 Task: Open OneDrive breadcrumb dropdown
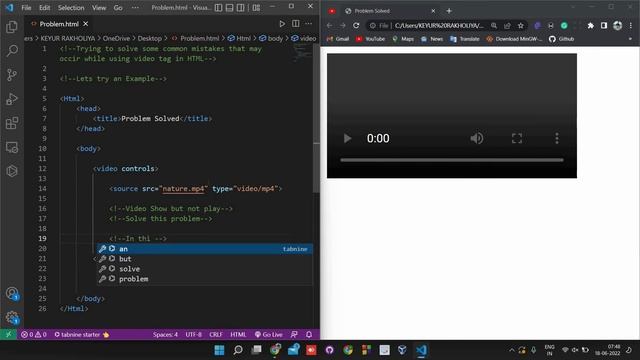pyautogui.click(x=116, y=38)
